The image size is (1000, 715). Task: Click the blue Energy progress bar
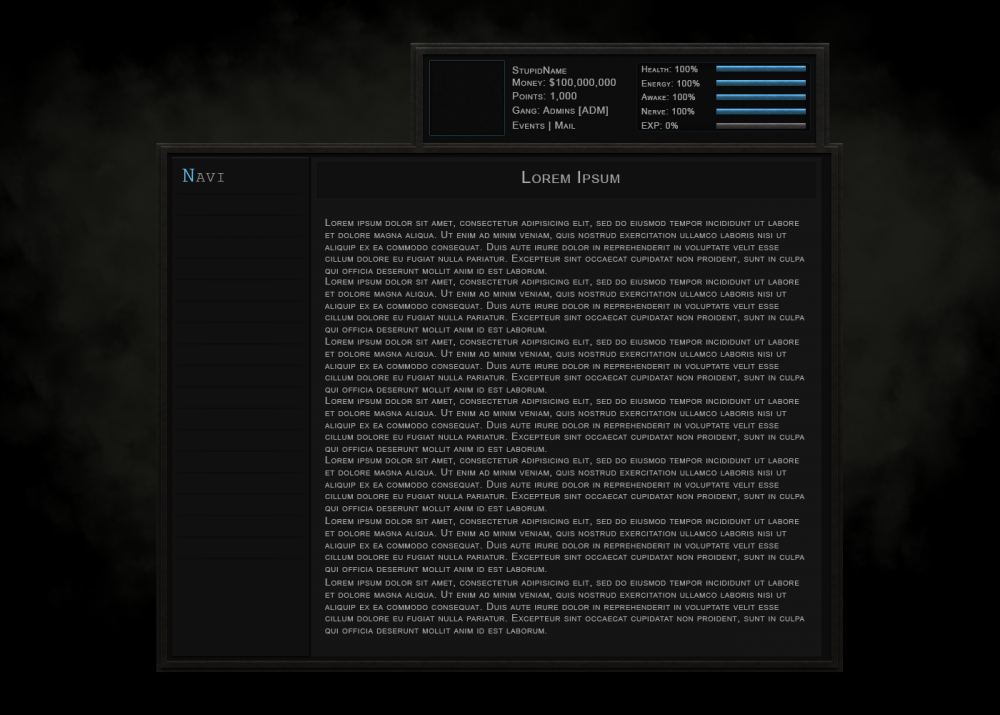[x=760, y=83]
